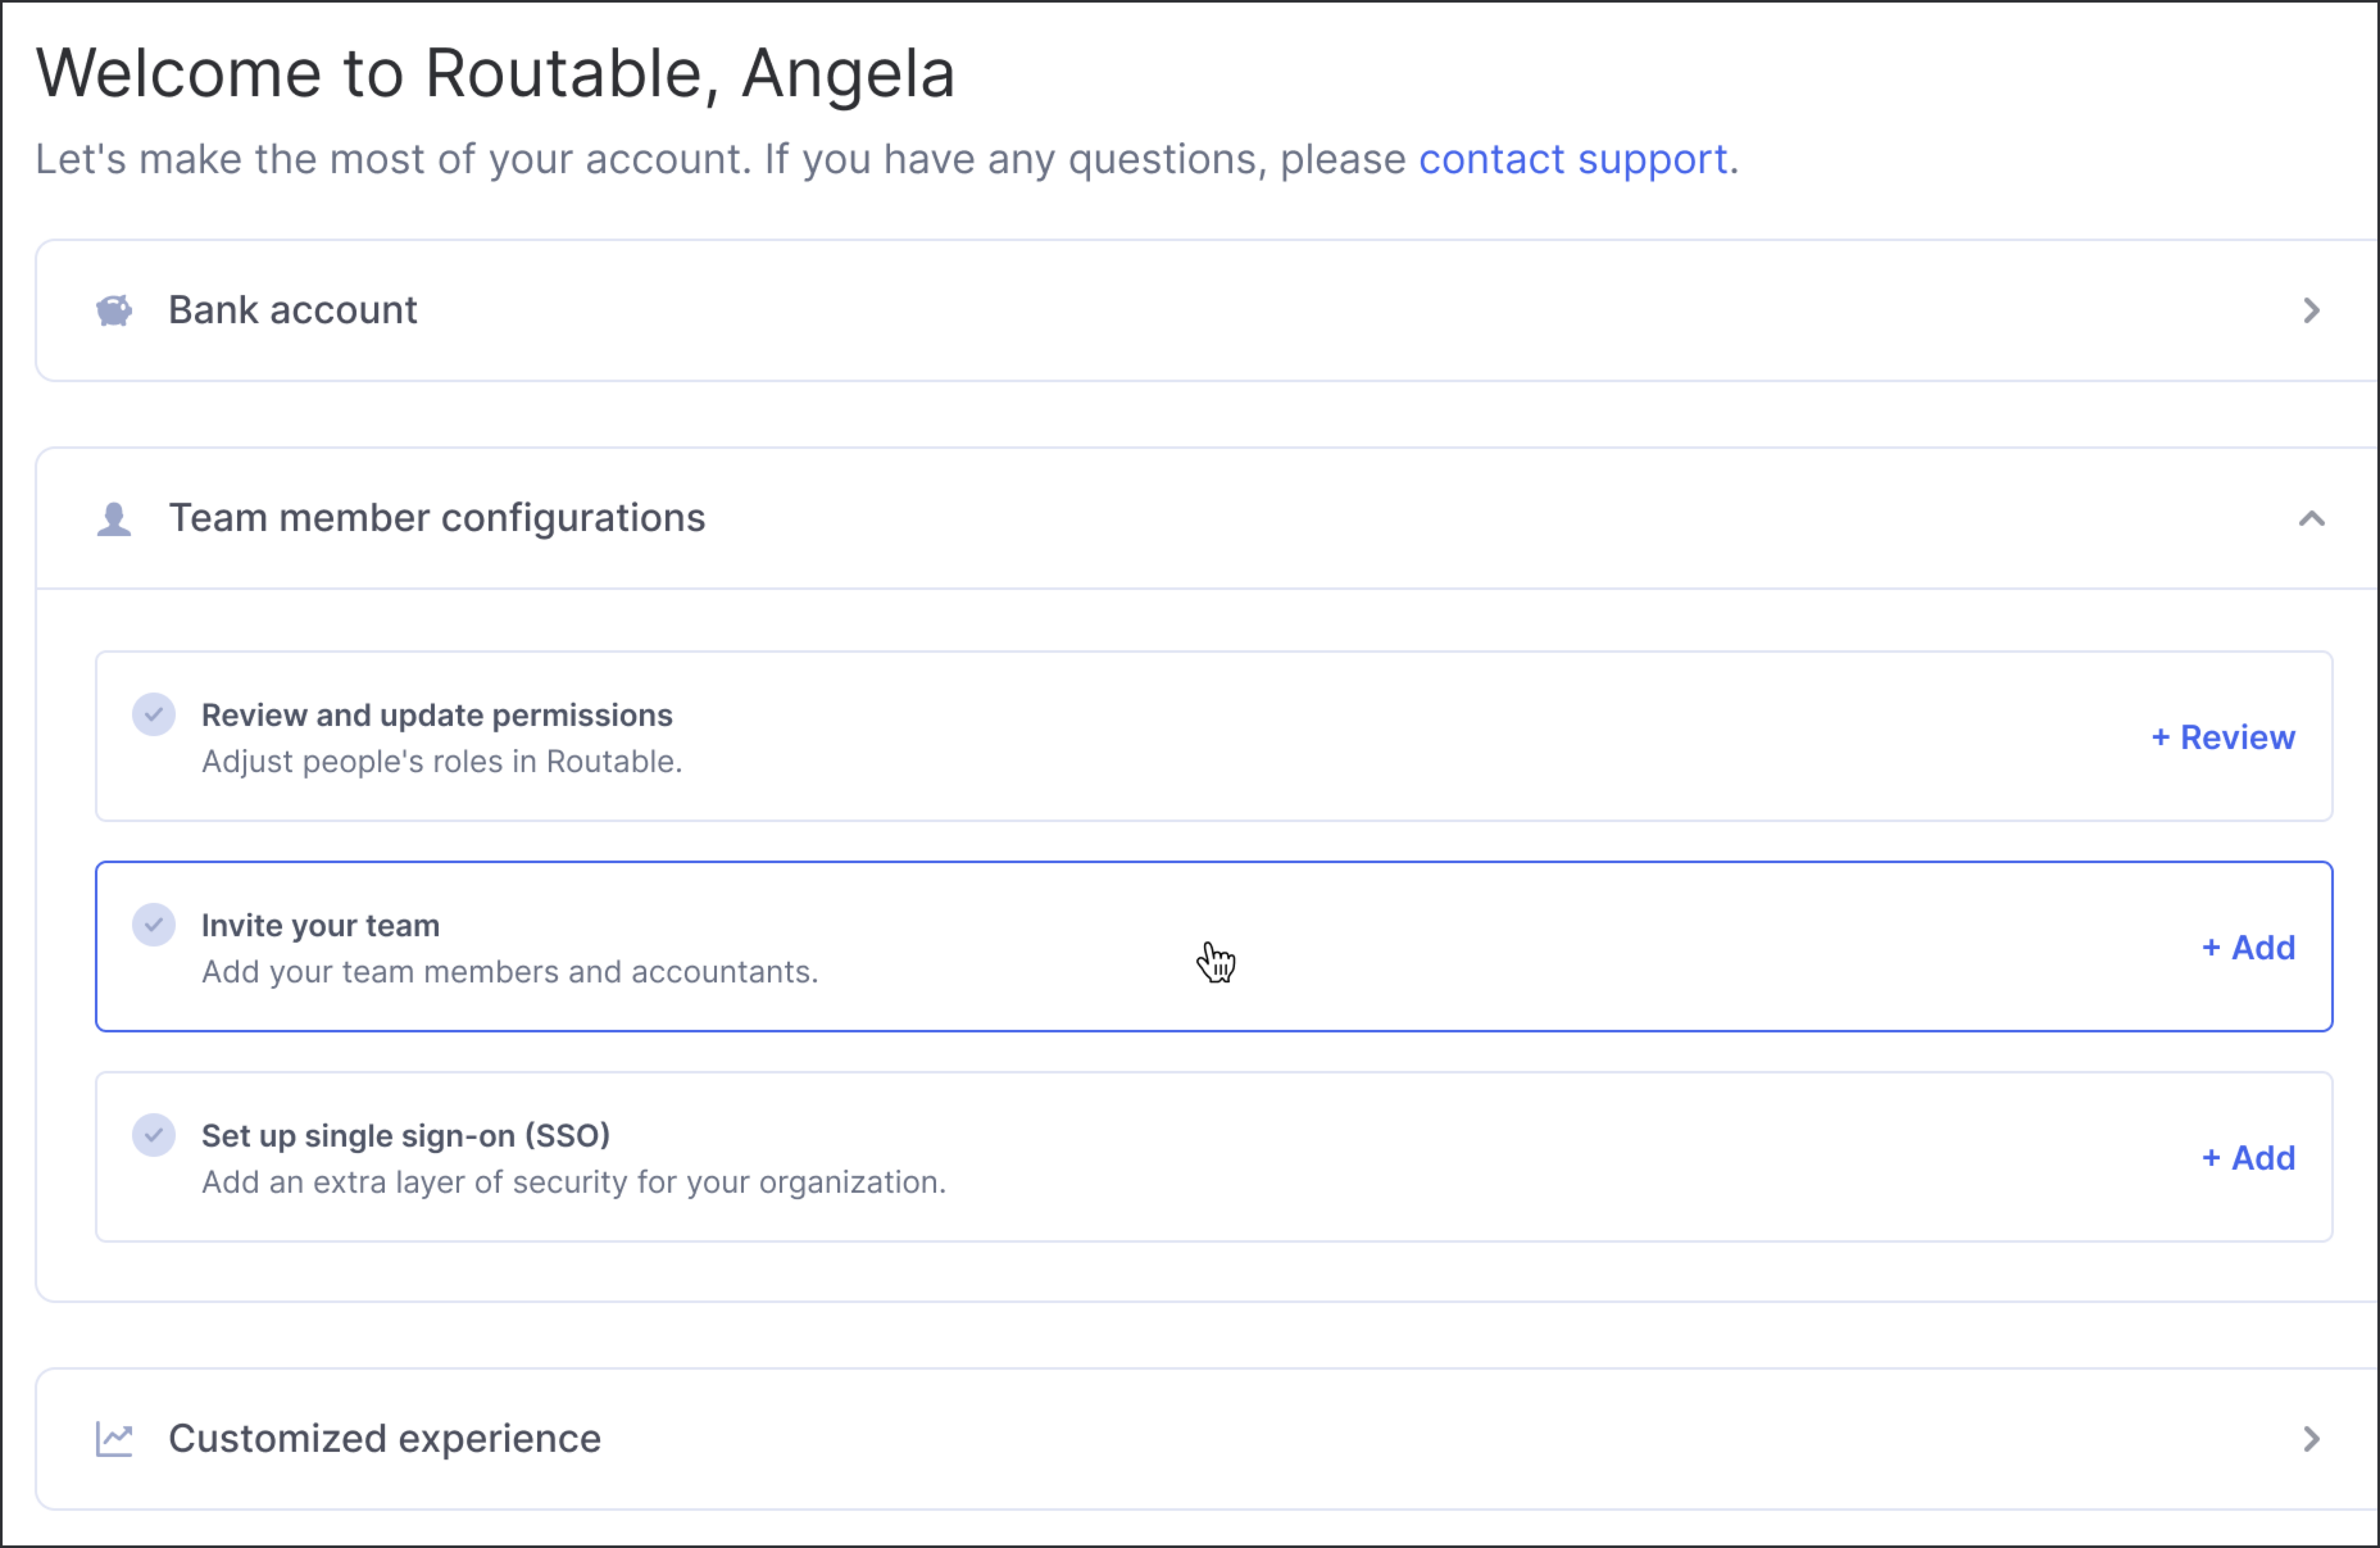Click the person icon beside Team member configurations

tap(114, 519)
